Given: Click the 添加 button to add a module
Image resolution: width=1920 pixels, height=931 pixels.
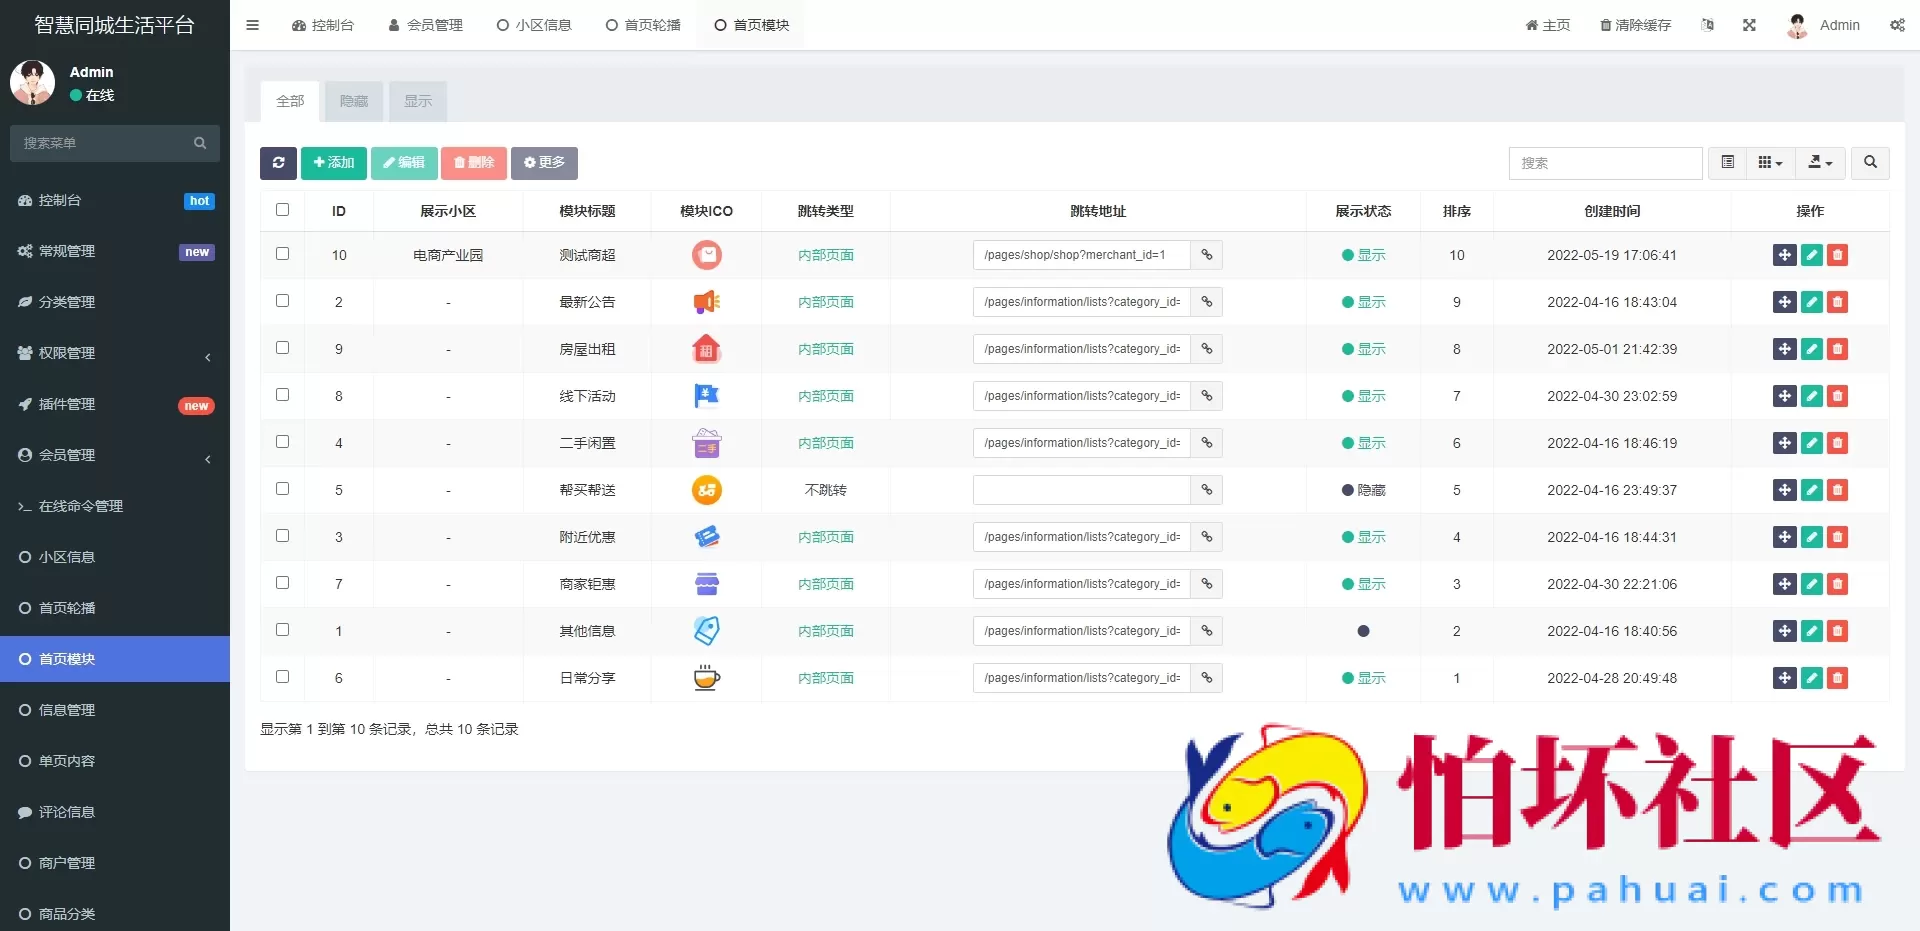Looking at the screenshot, I should [333, 163].
